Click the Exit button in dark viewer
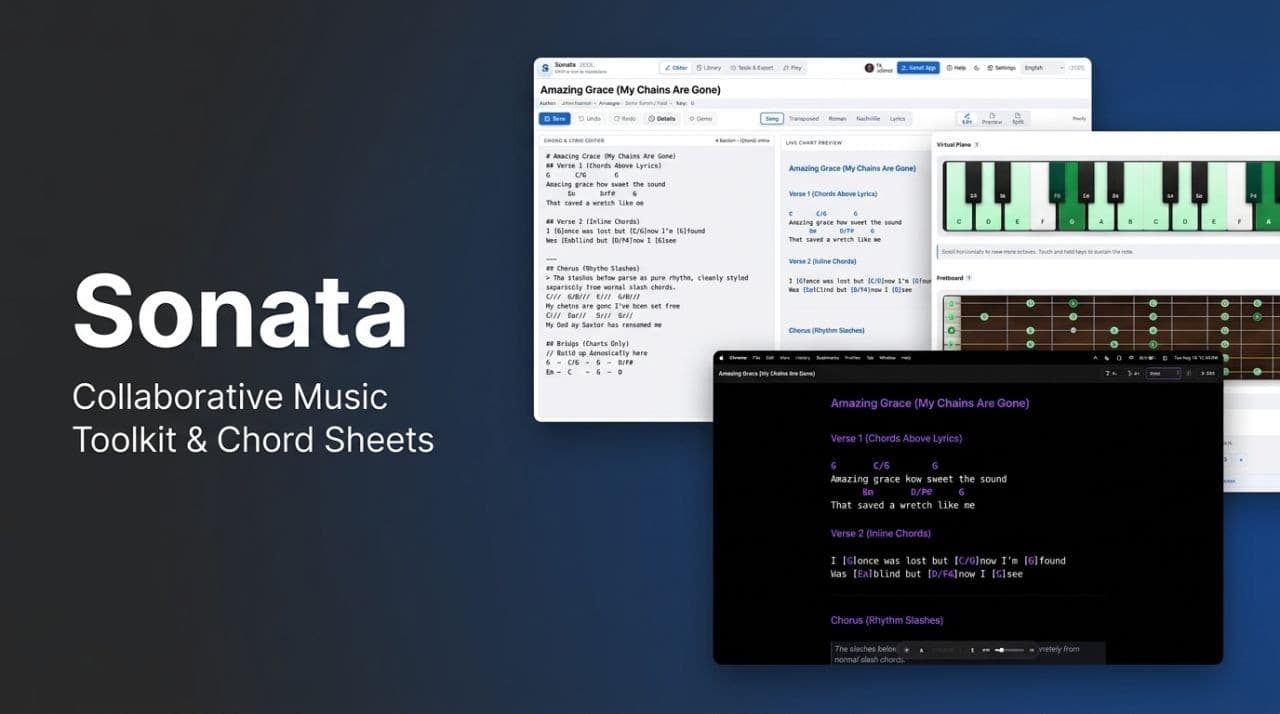This screenshot has height=714, width=1280. click(1207, 373)
